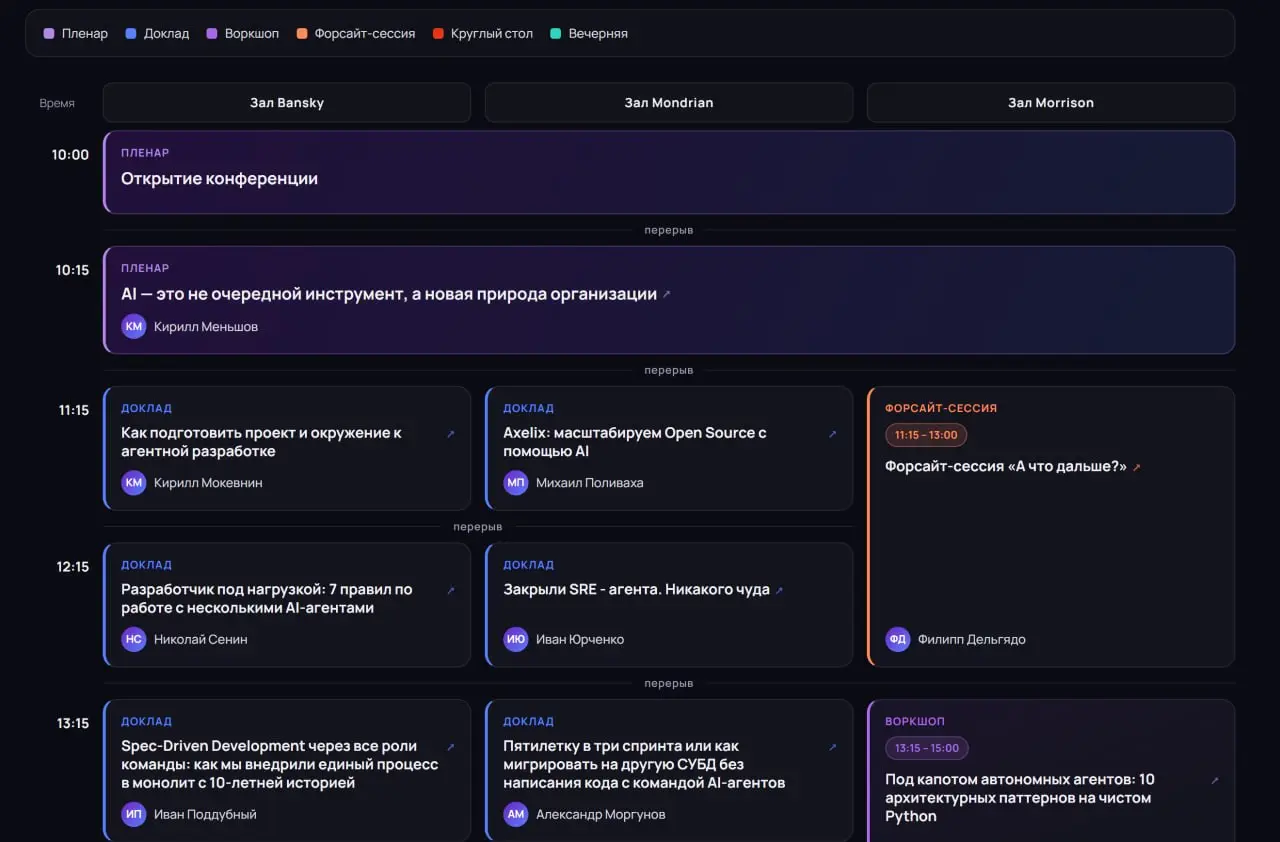
Task: Open the arrow icon on Разработчик под нагрузкой card
Action: (x=451, y=591)
